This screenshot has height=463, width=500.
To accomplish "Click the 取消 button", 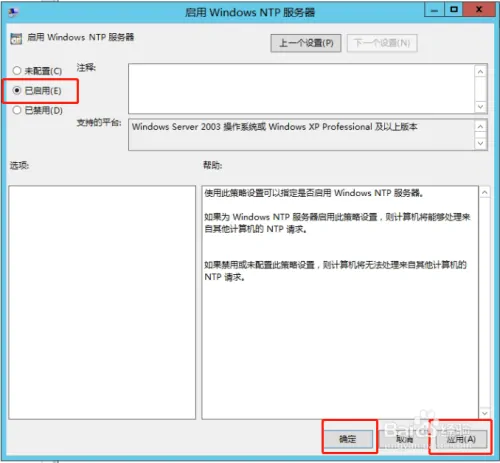I will coord(404,439).
